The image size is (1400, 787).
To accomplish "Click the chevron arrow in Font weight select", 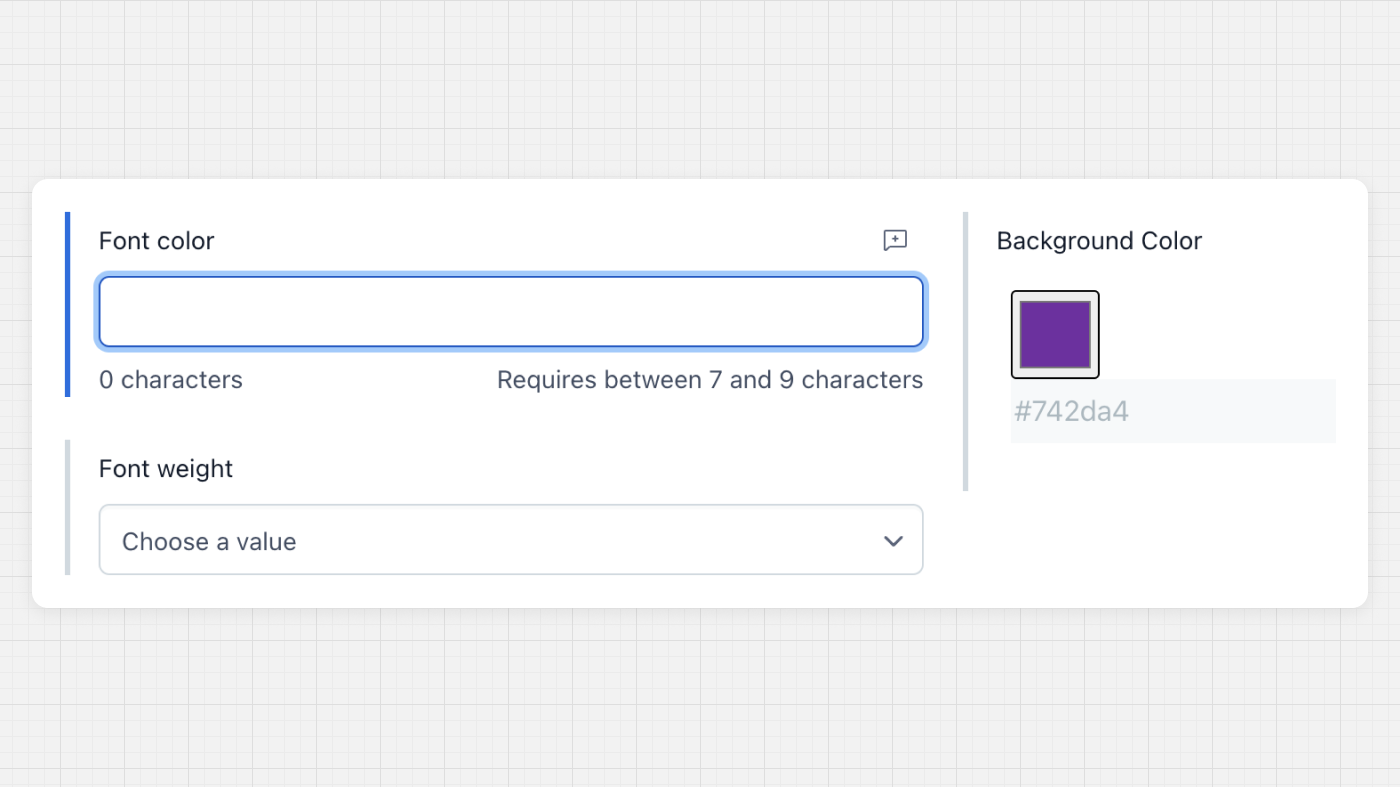I will click(x=893, y=541).
